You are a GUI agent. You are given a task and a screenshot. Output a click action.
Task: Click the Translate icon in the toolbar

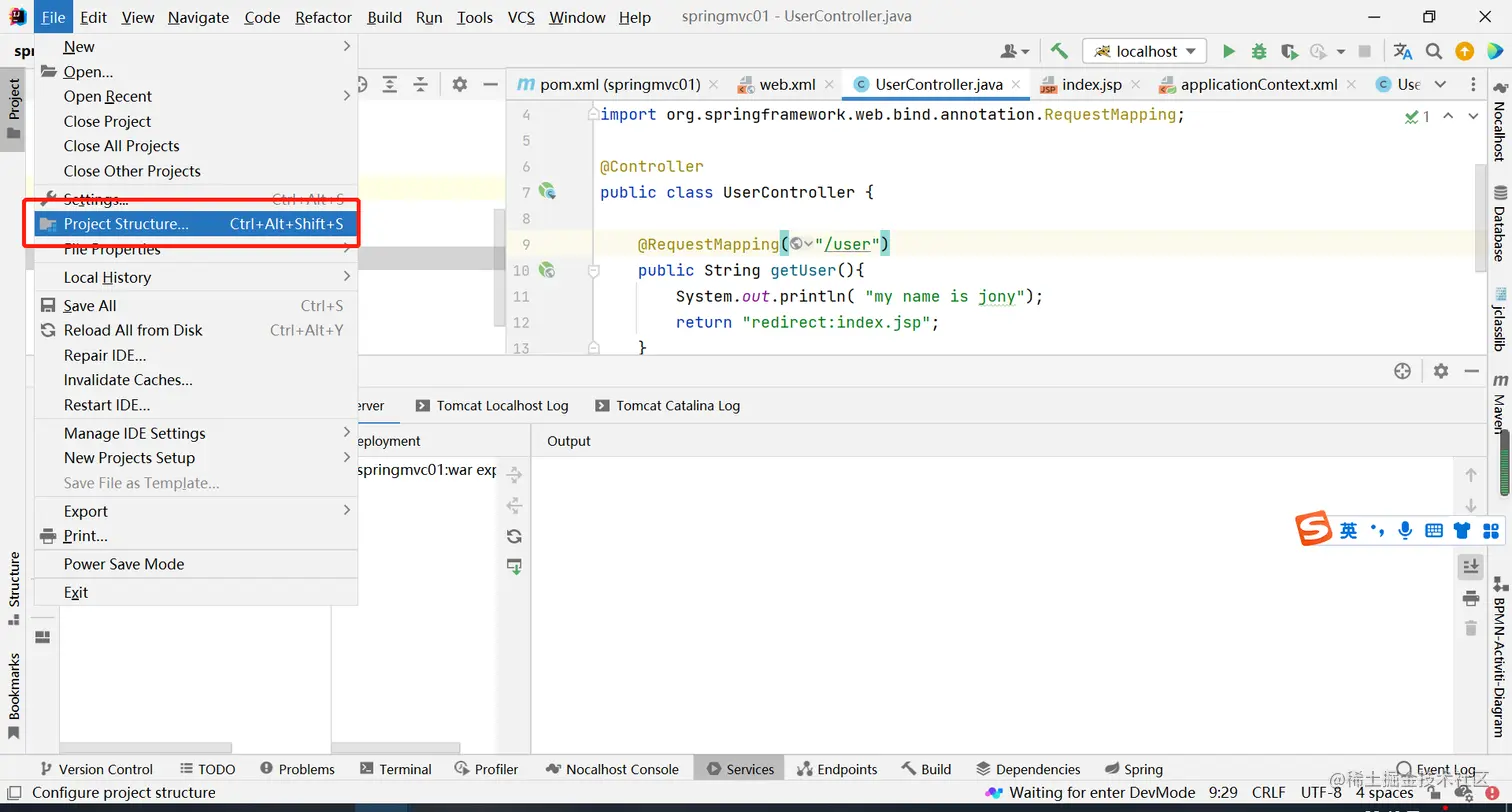point(1403,51)
